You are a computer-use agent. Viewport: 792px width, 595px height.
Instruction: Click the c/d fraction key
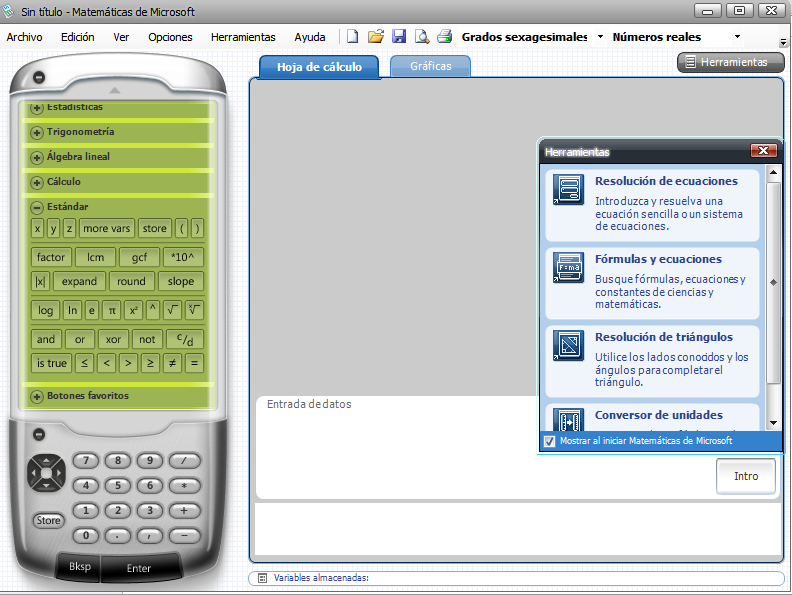click(x=185, y=339)
